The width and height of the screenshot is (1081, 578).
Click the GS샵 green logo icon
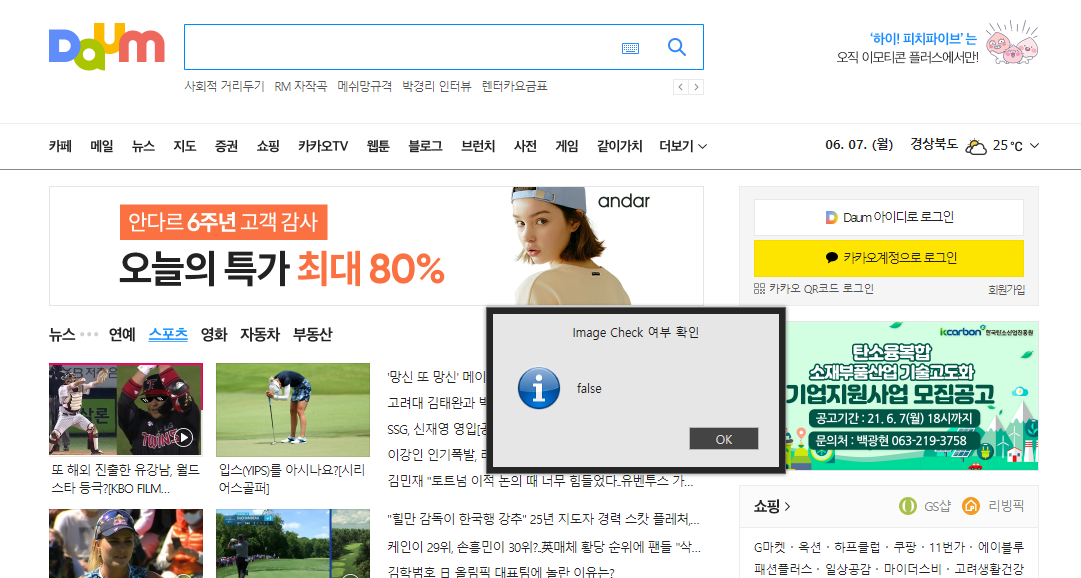[x=908, y=506]
